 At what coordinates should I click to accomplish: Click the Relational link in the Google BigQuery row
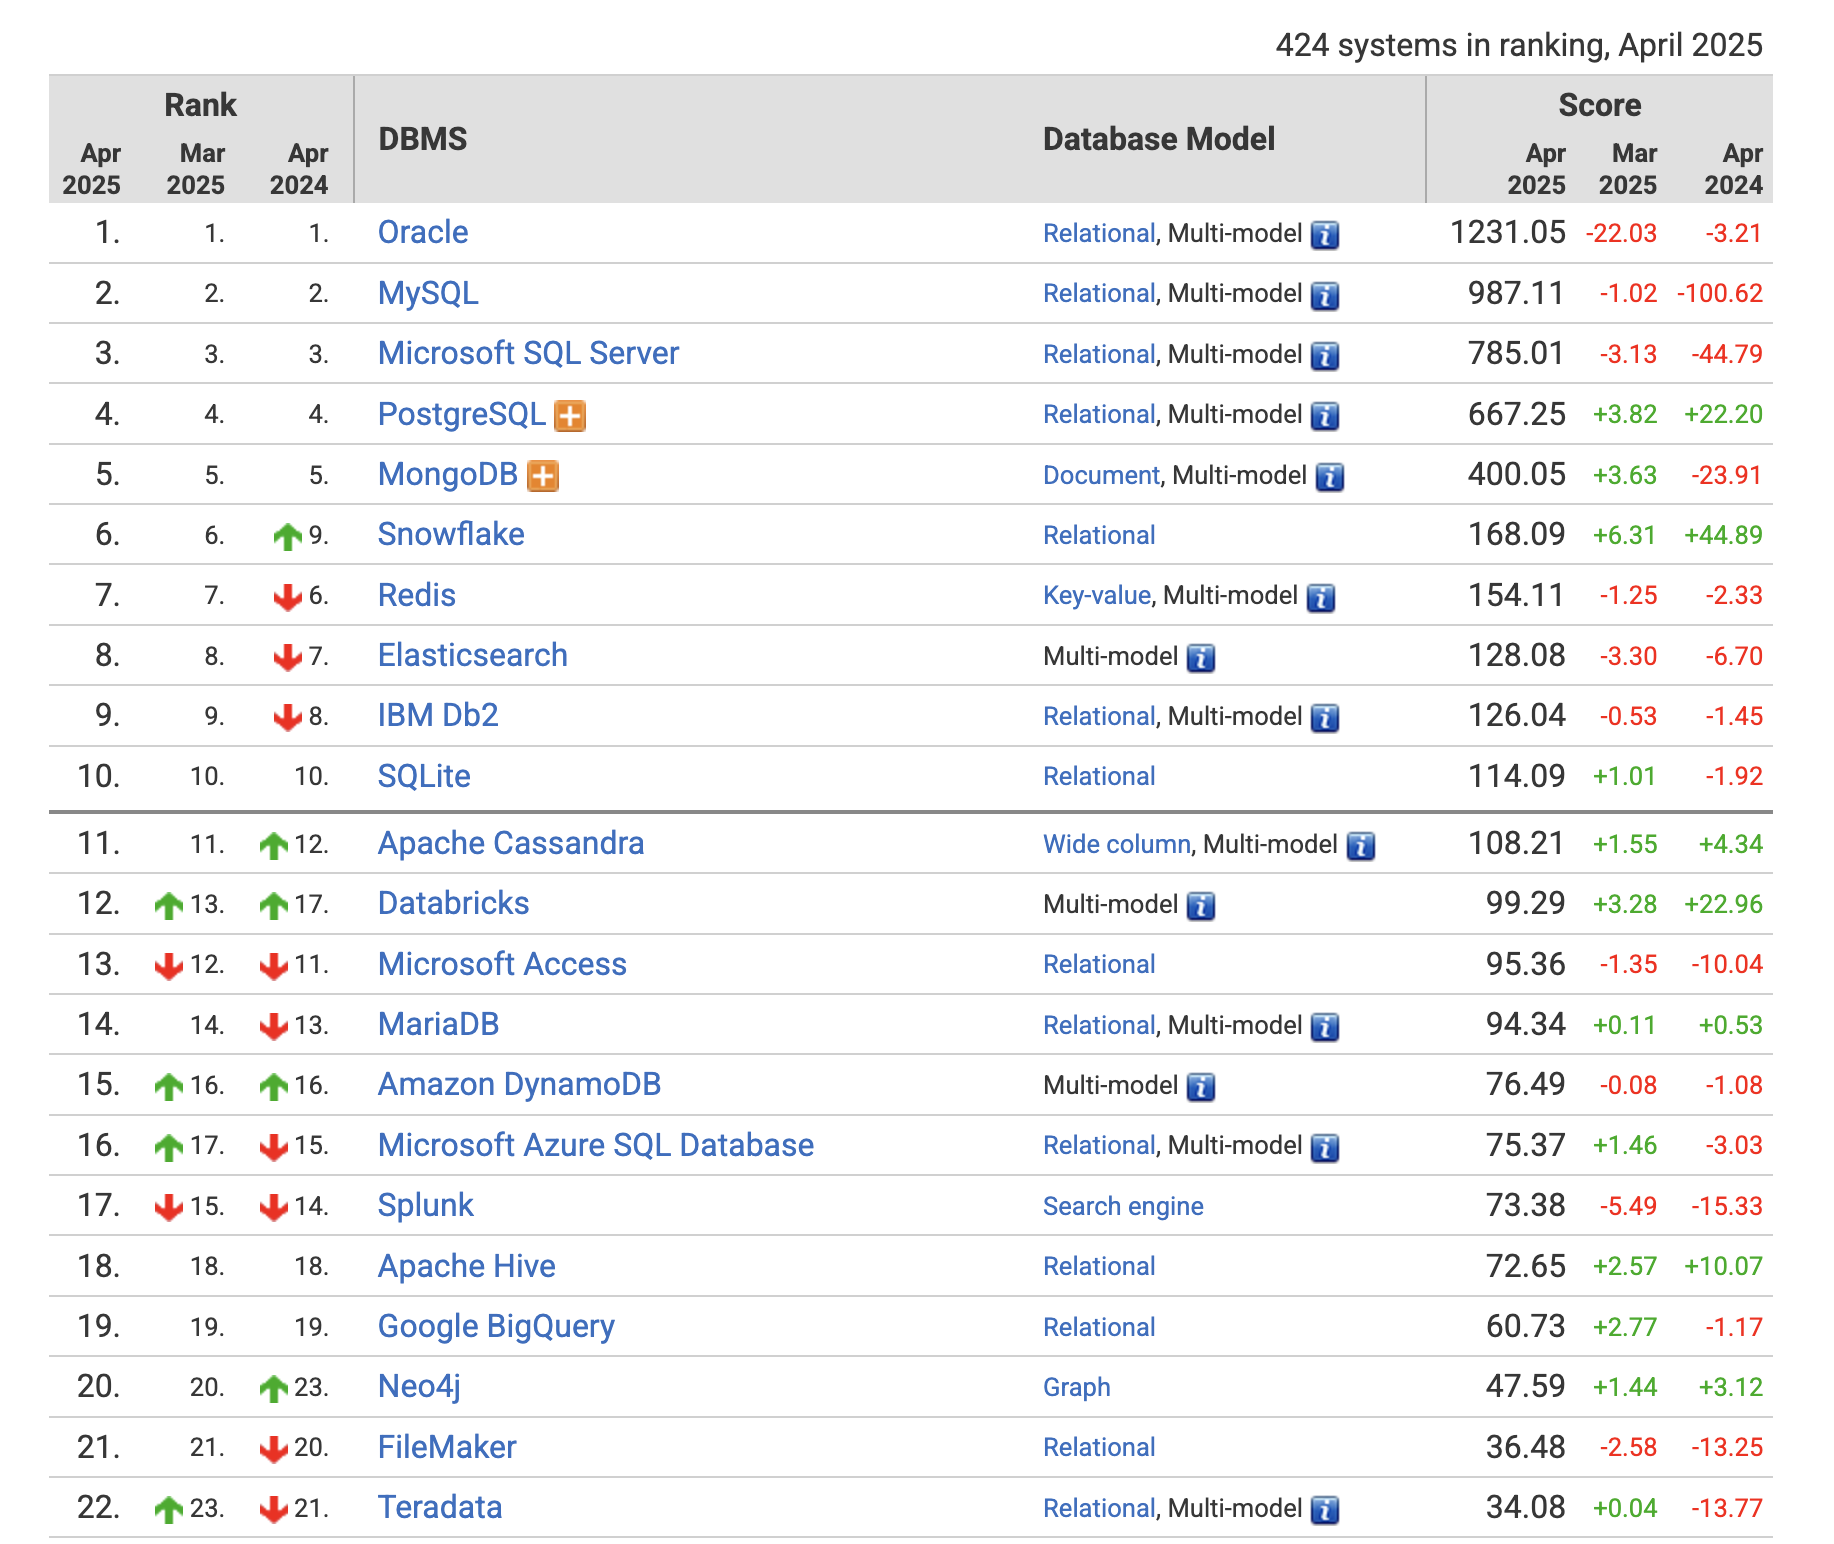1099,1327
